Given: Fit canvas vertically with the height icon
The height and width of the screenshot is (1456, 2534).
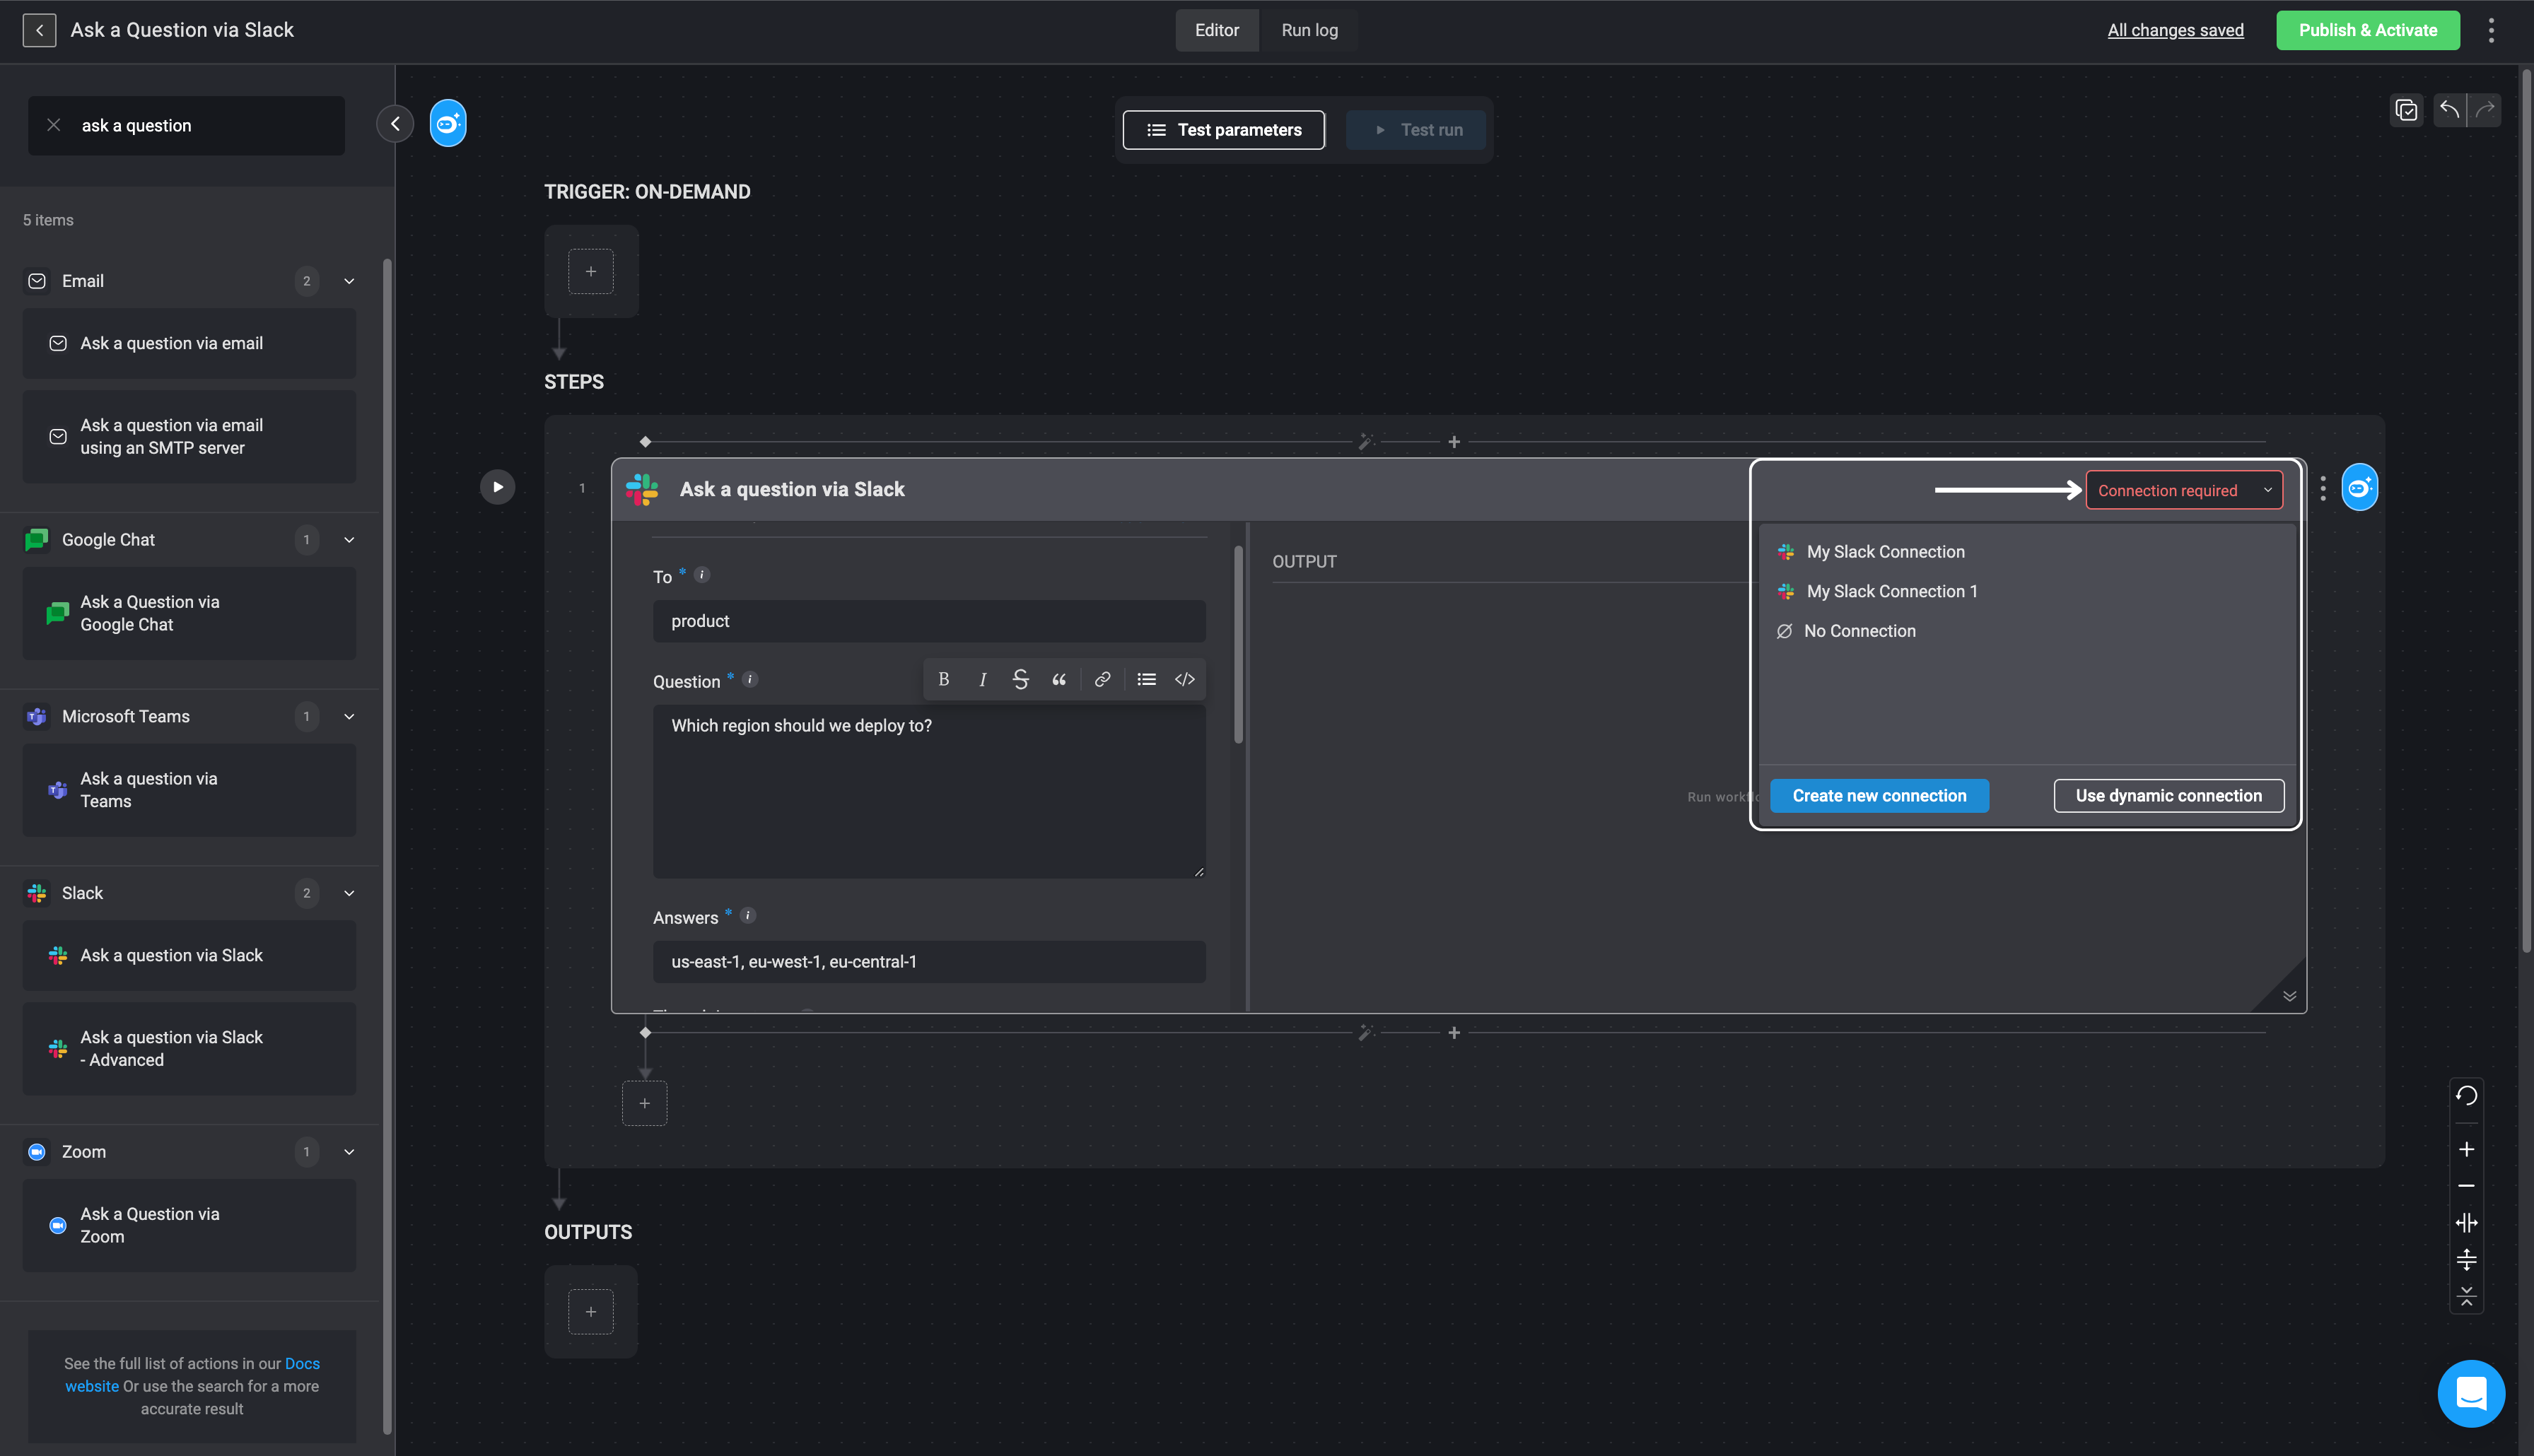Looking at the screenshot, I should [x=2466, y=1259].
